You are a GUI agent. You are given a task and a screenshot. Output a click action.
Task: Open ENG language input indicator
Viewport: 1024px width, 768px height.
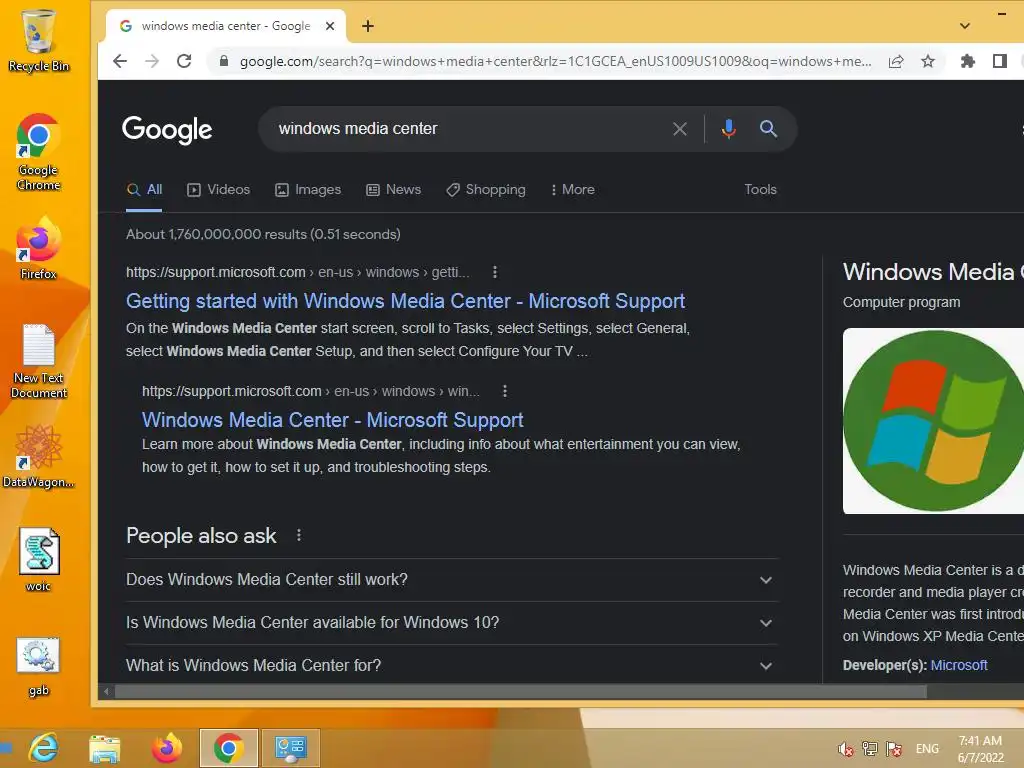pos(927,749)
